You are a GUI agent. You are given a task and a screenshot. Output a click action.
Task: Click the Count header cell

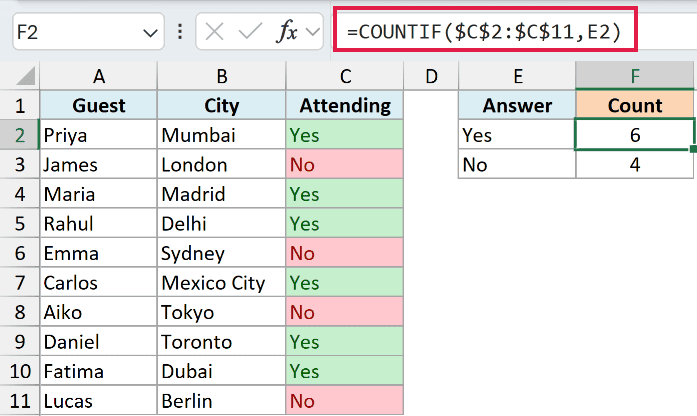point(635,106)
